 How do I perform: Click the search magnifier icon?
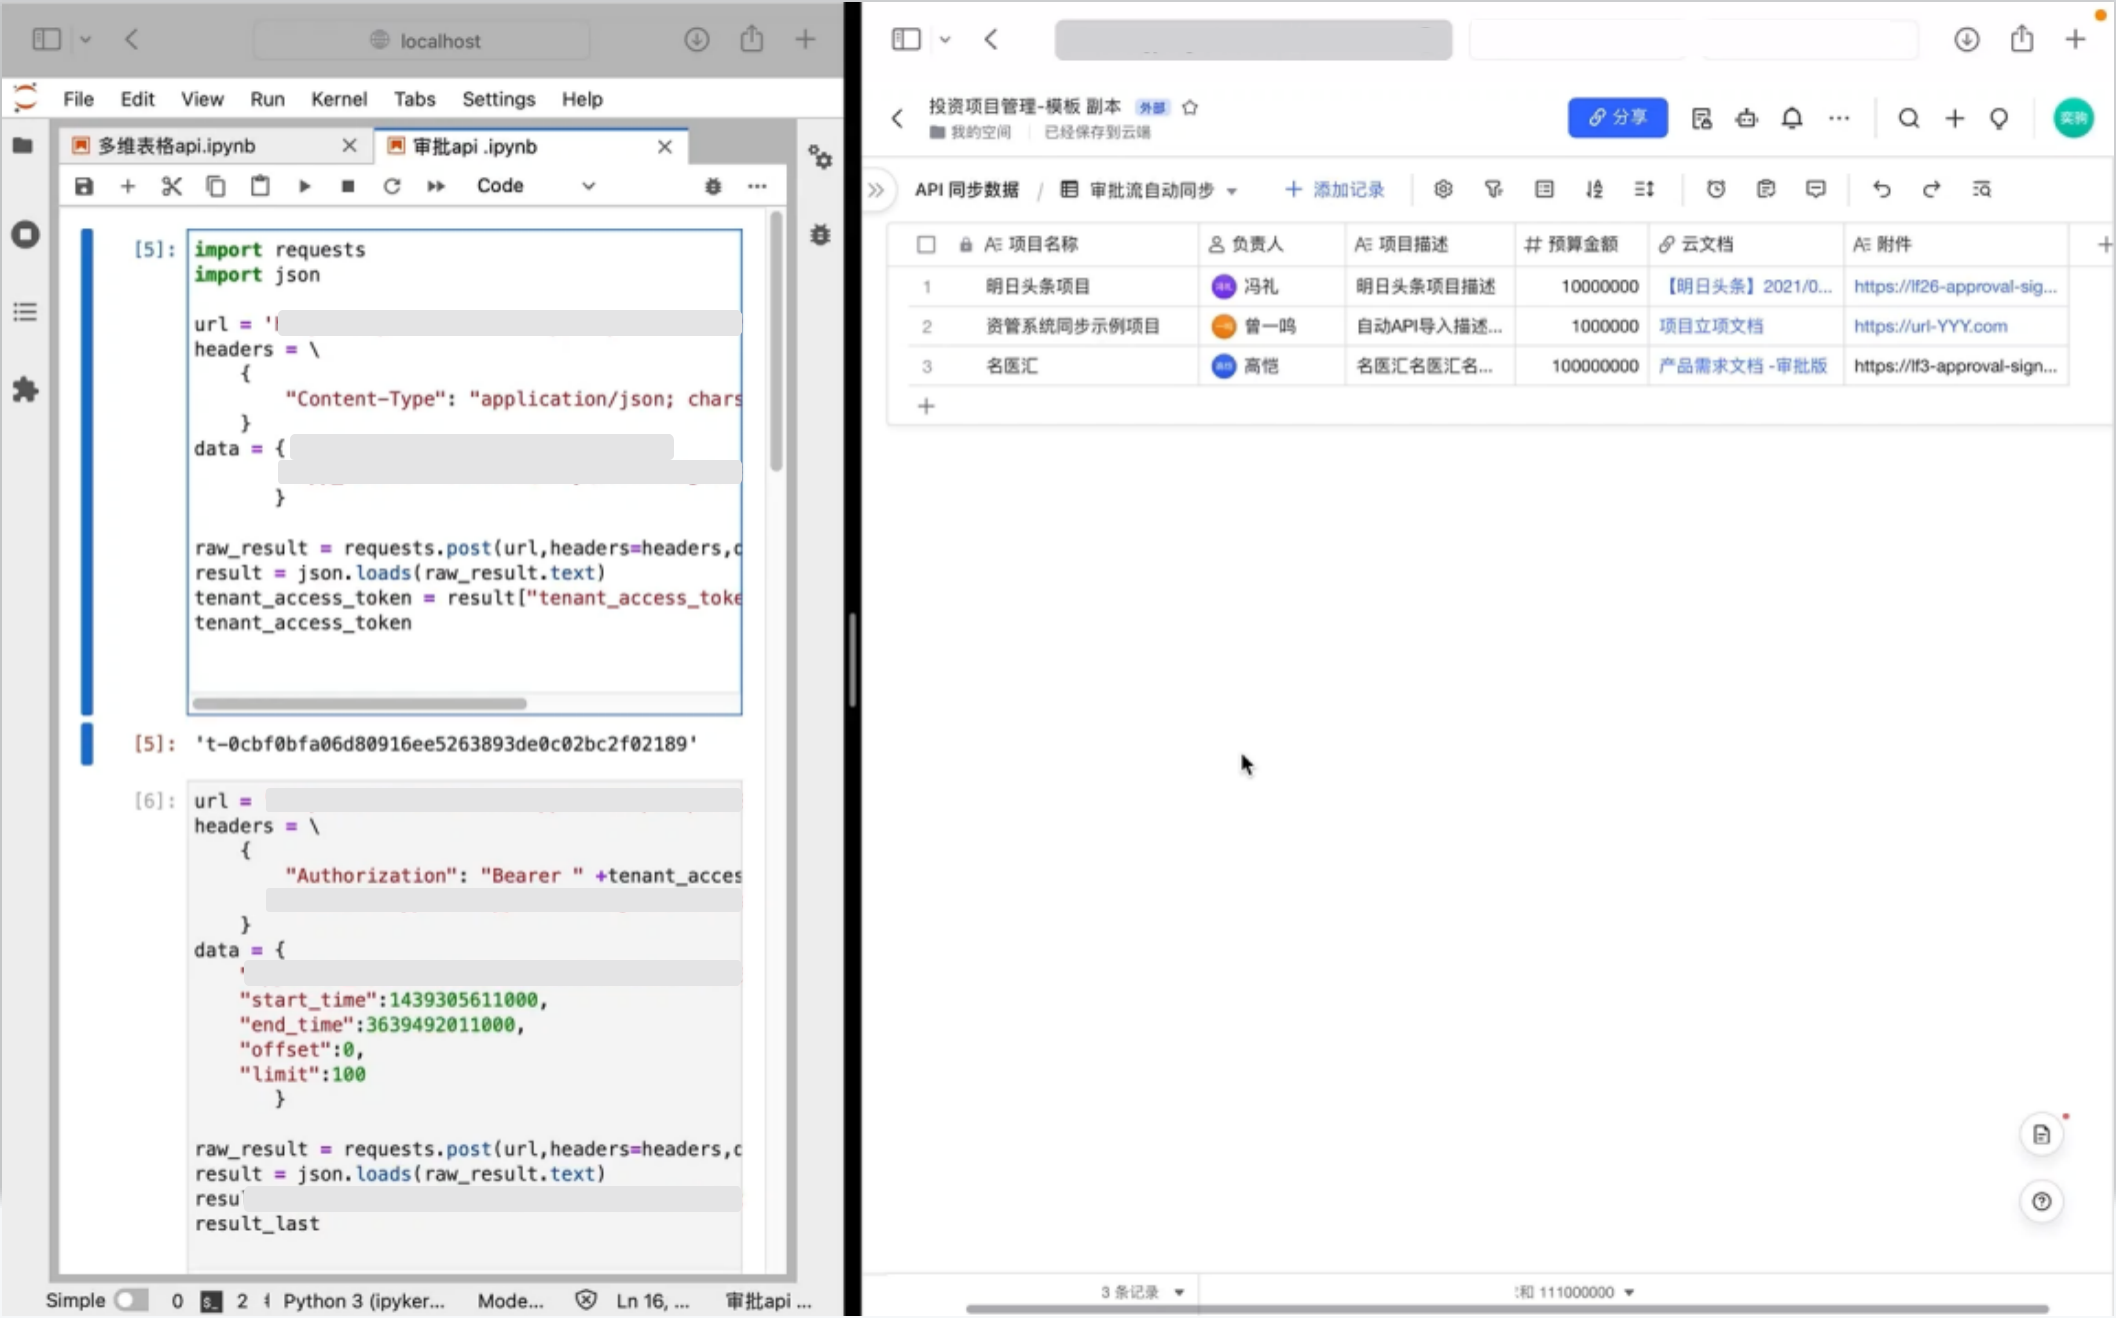[1908, 118]
